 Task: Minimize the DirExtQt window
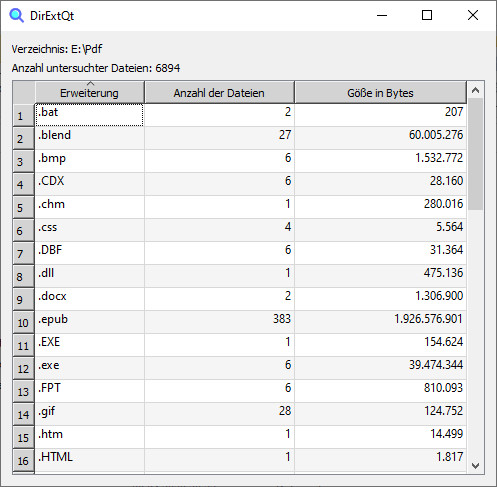click(382, 15)
